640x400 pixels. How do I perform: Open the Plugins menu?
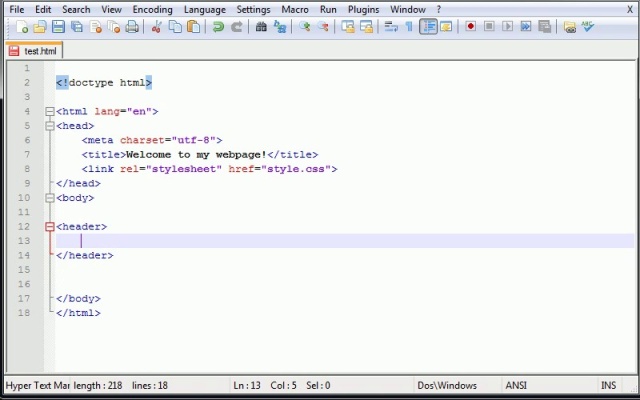click(363, 9)
